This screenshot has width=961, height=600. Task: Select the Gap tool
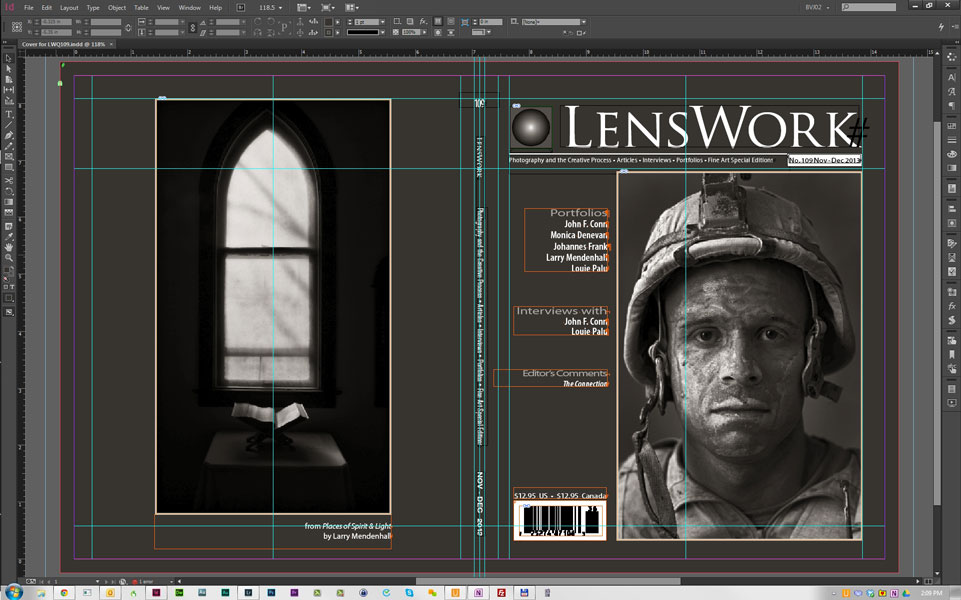click(9, 90)
